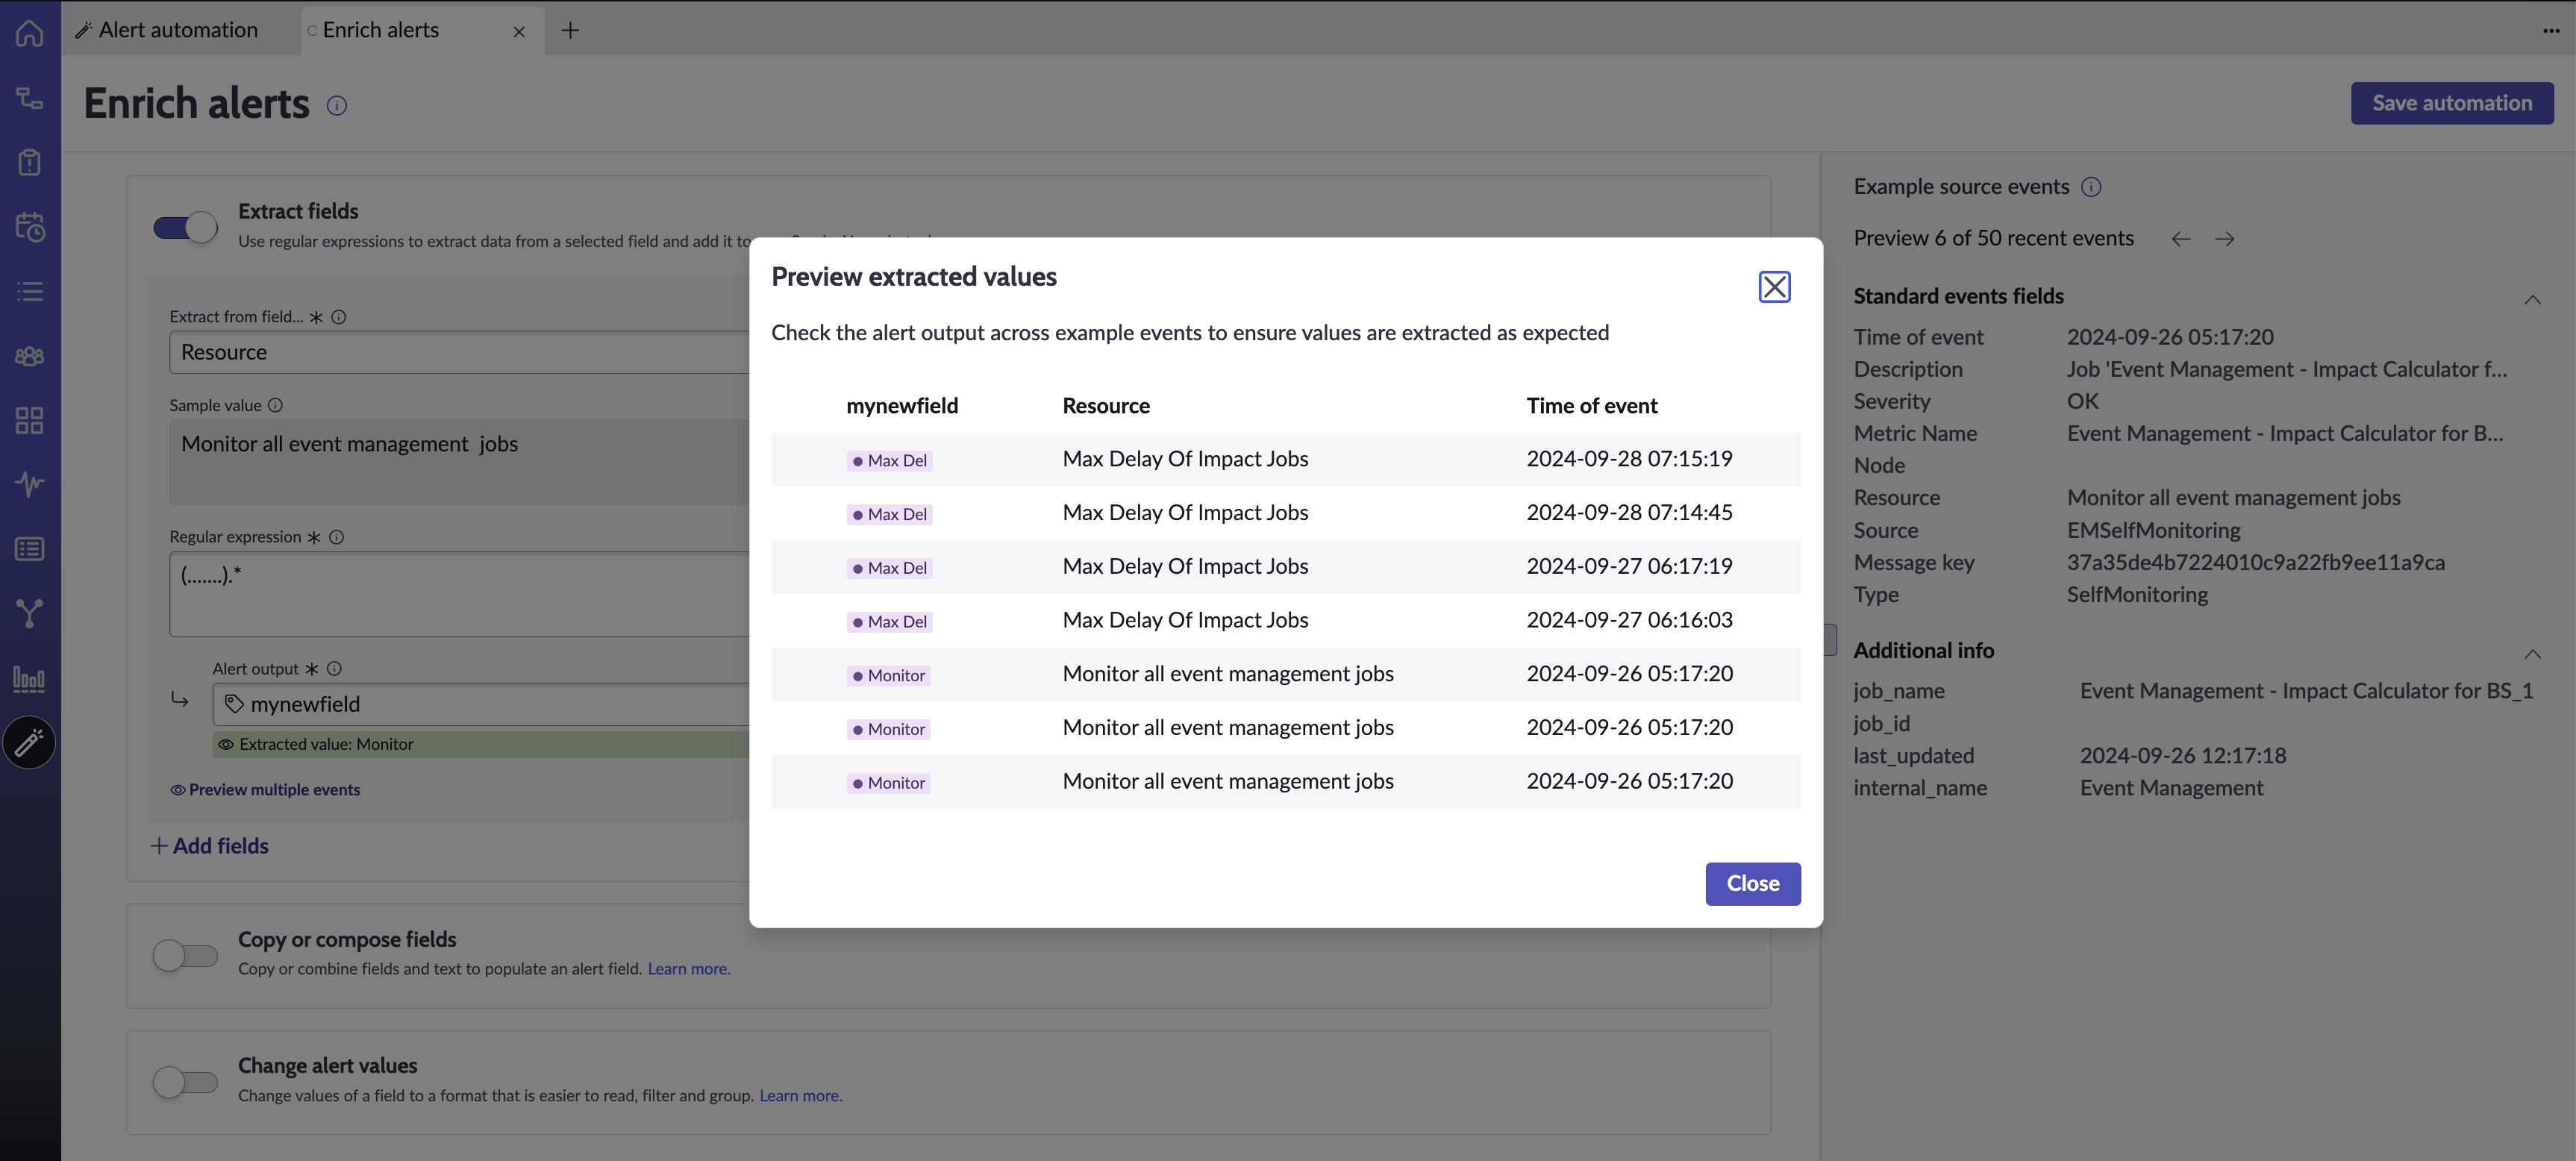This screenshot has width=2576, height=1161.
Task: Click job_name value Event Management - Impact Calculator for BS_1
Action: tap(2306, 691)
